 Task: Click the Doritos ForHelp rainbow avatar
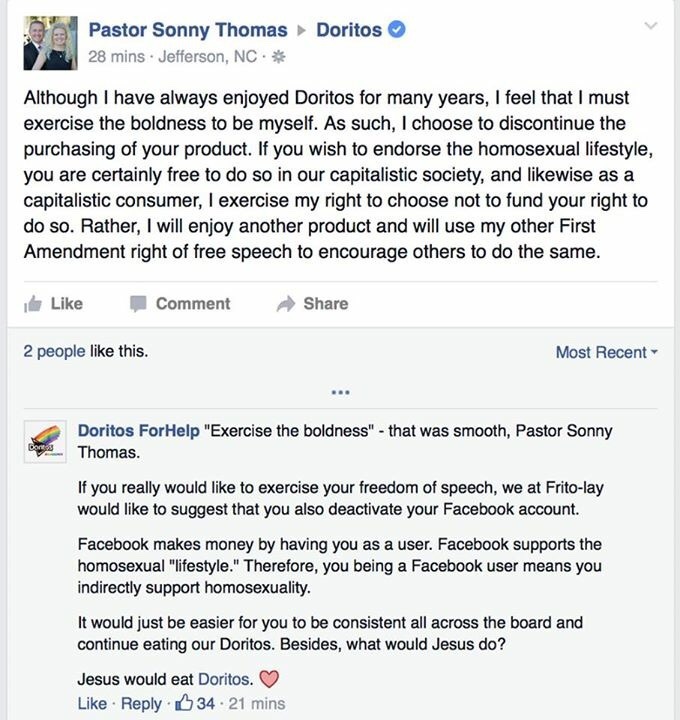[47, 444]
